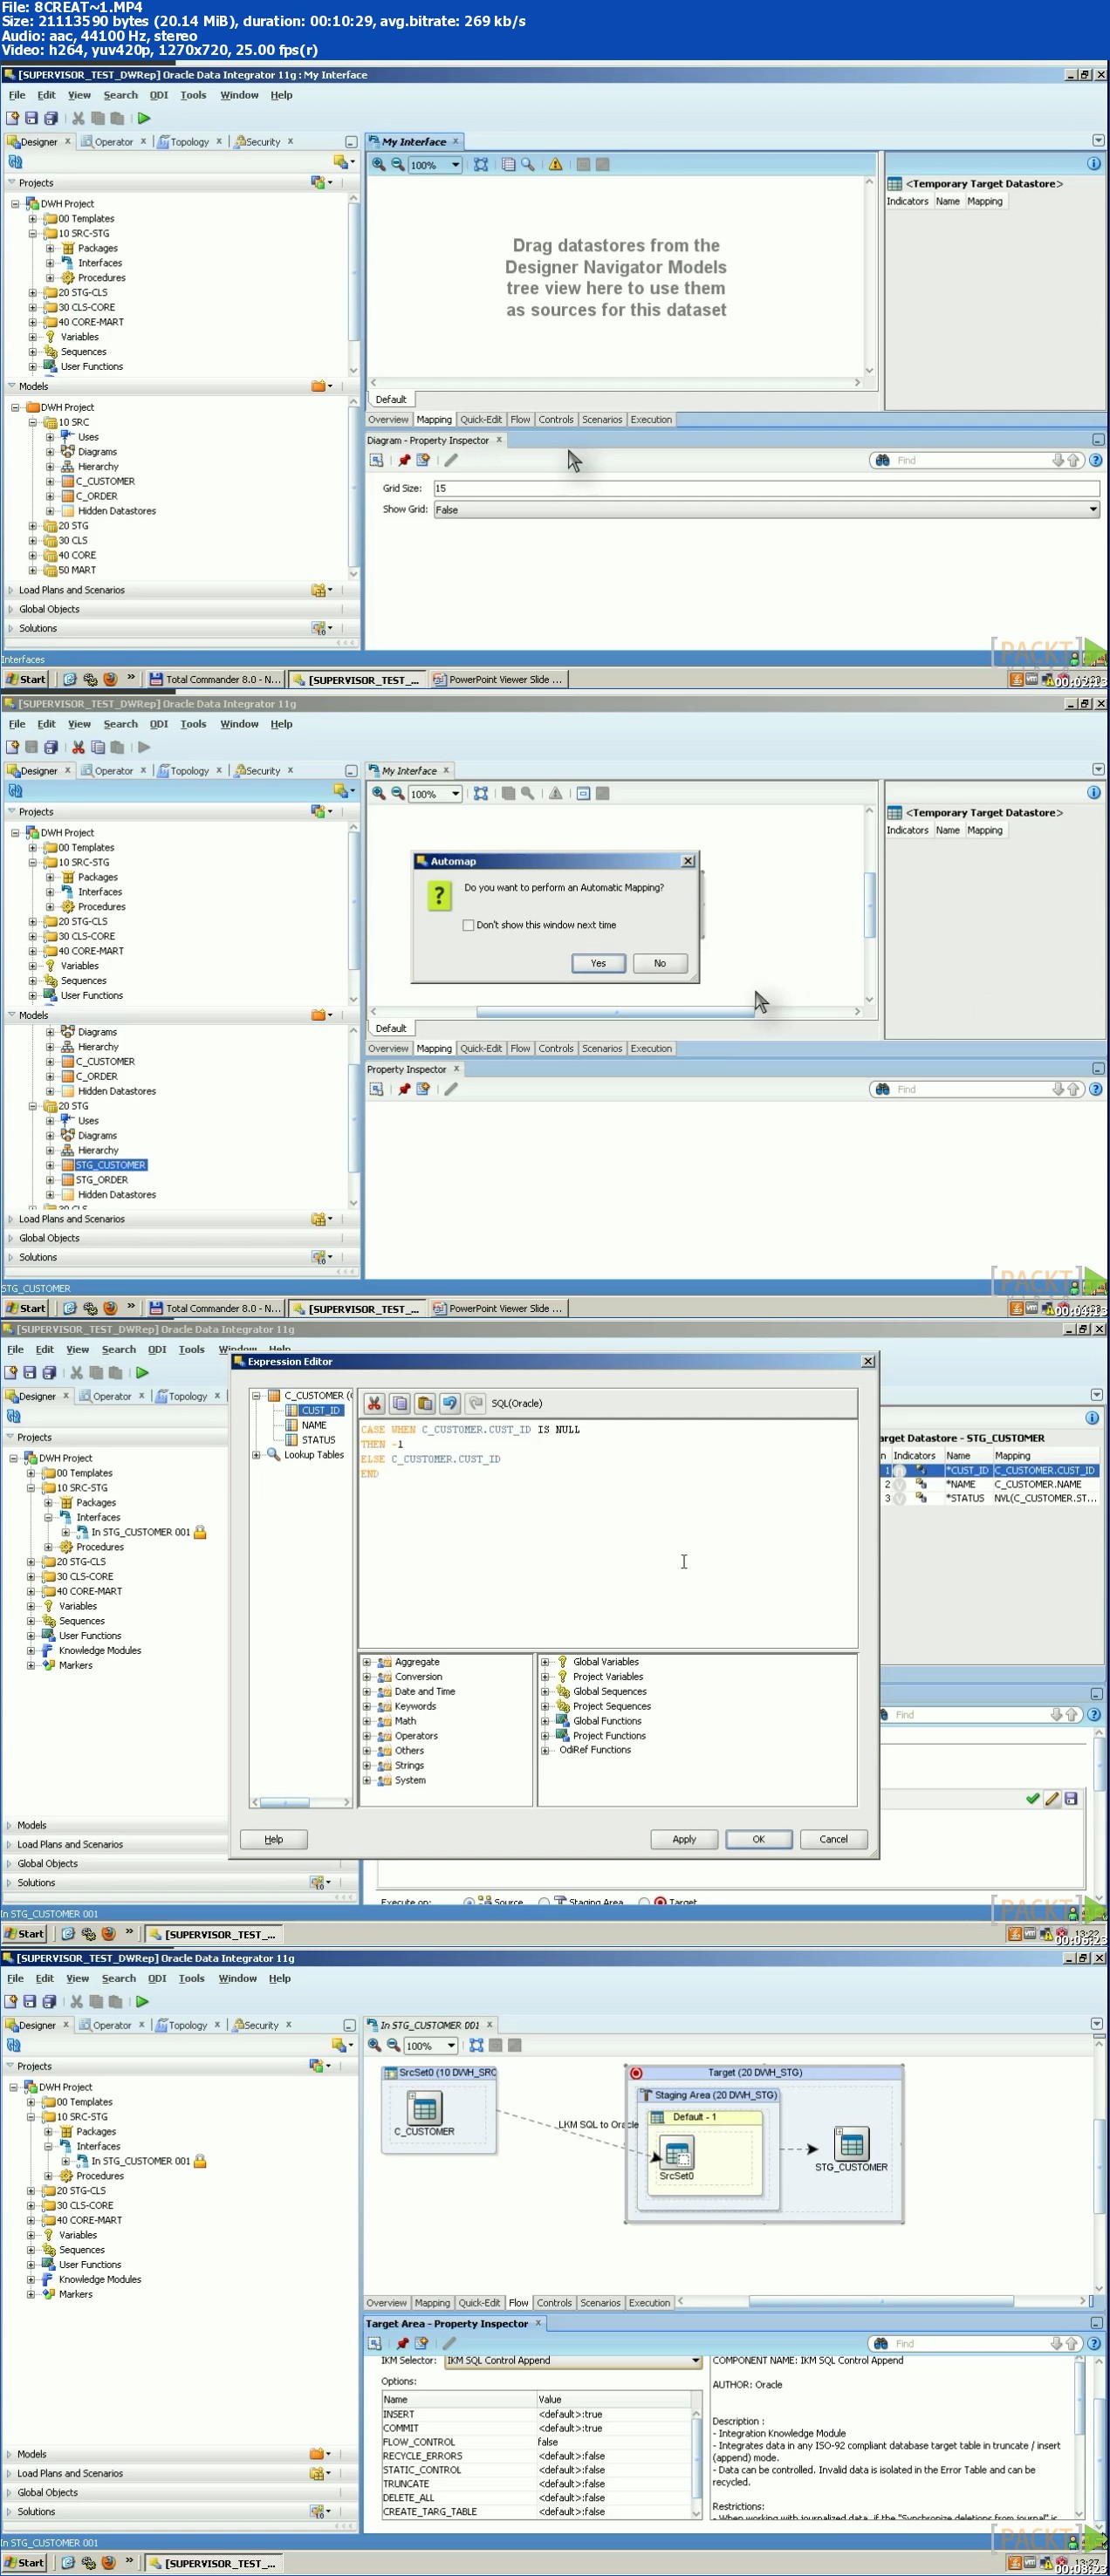Click the Cut scissors icon in Expression Editor

374,1403
